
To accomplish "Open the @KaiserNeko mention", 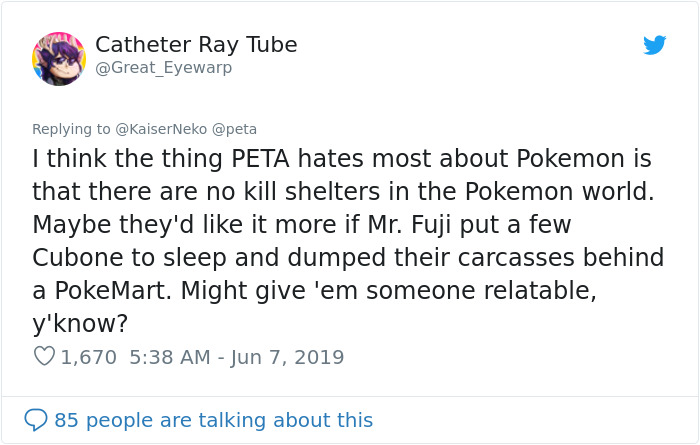I will (x=161, y=129).
